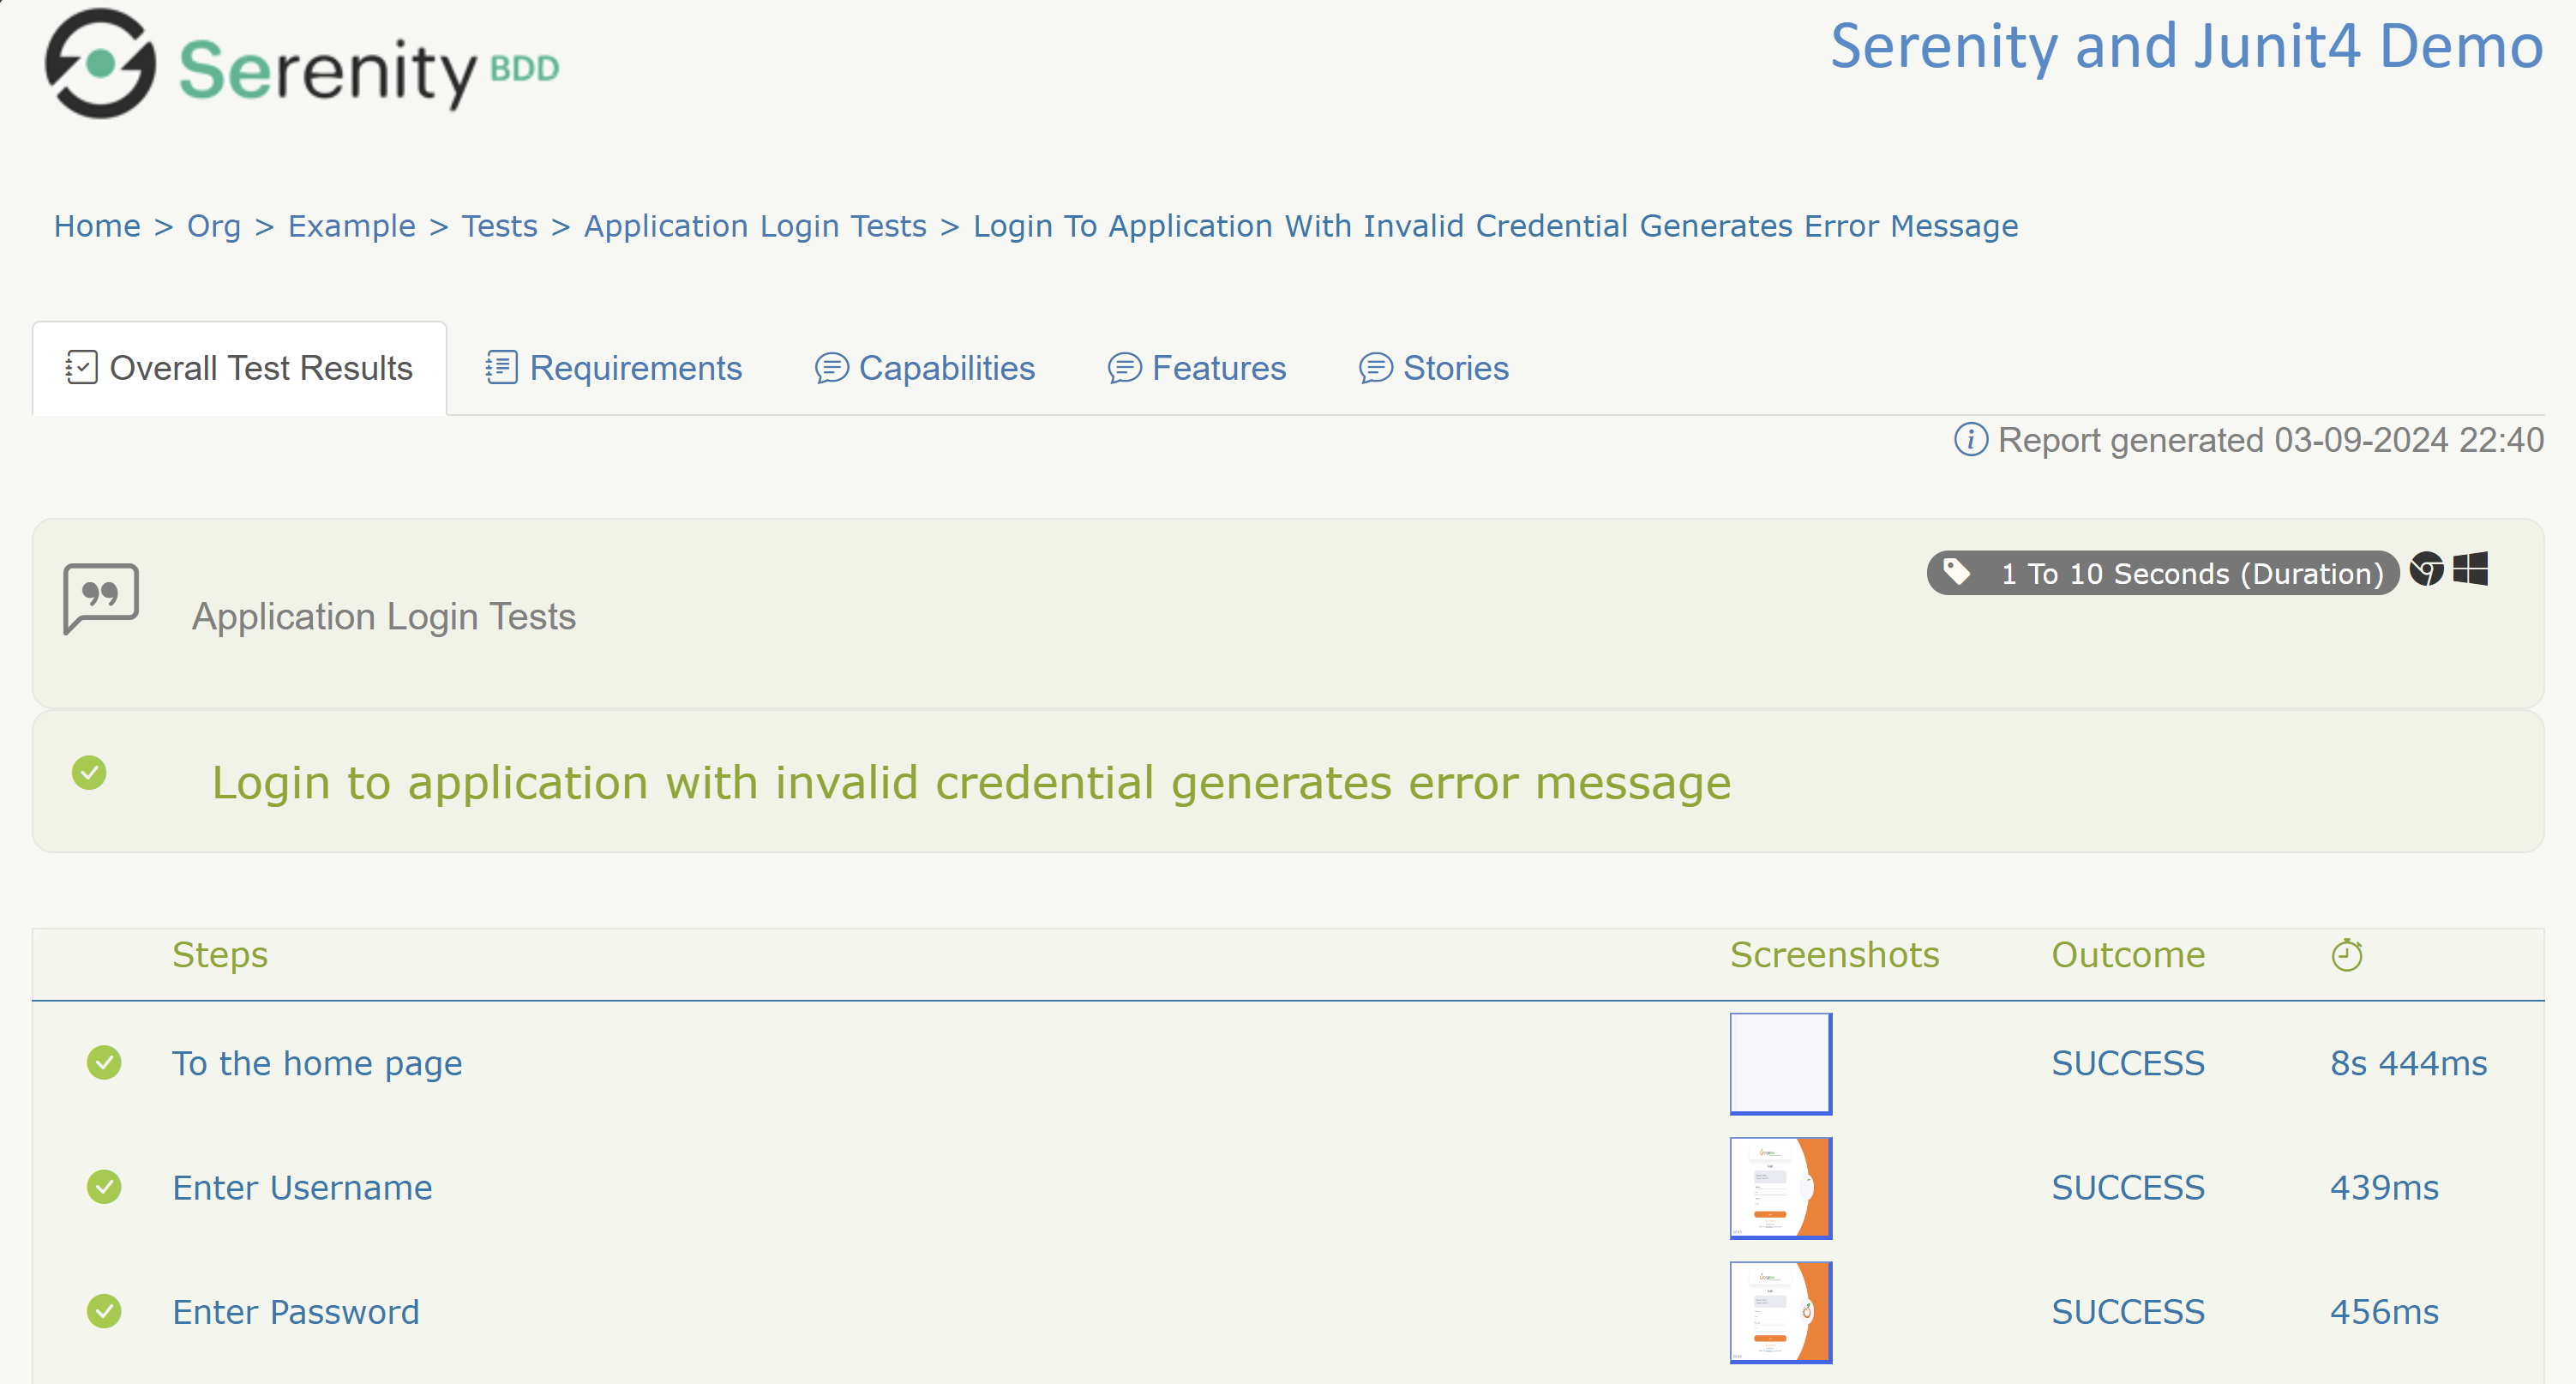This screenshot has width=2576, height=1384.
Task: Click the Chrome browser icon near the duration tag
Action: click(x=2428, y=571)
